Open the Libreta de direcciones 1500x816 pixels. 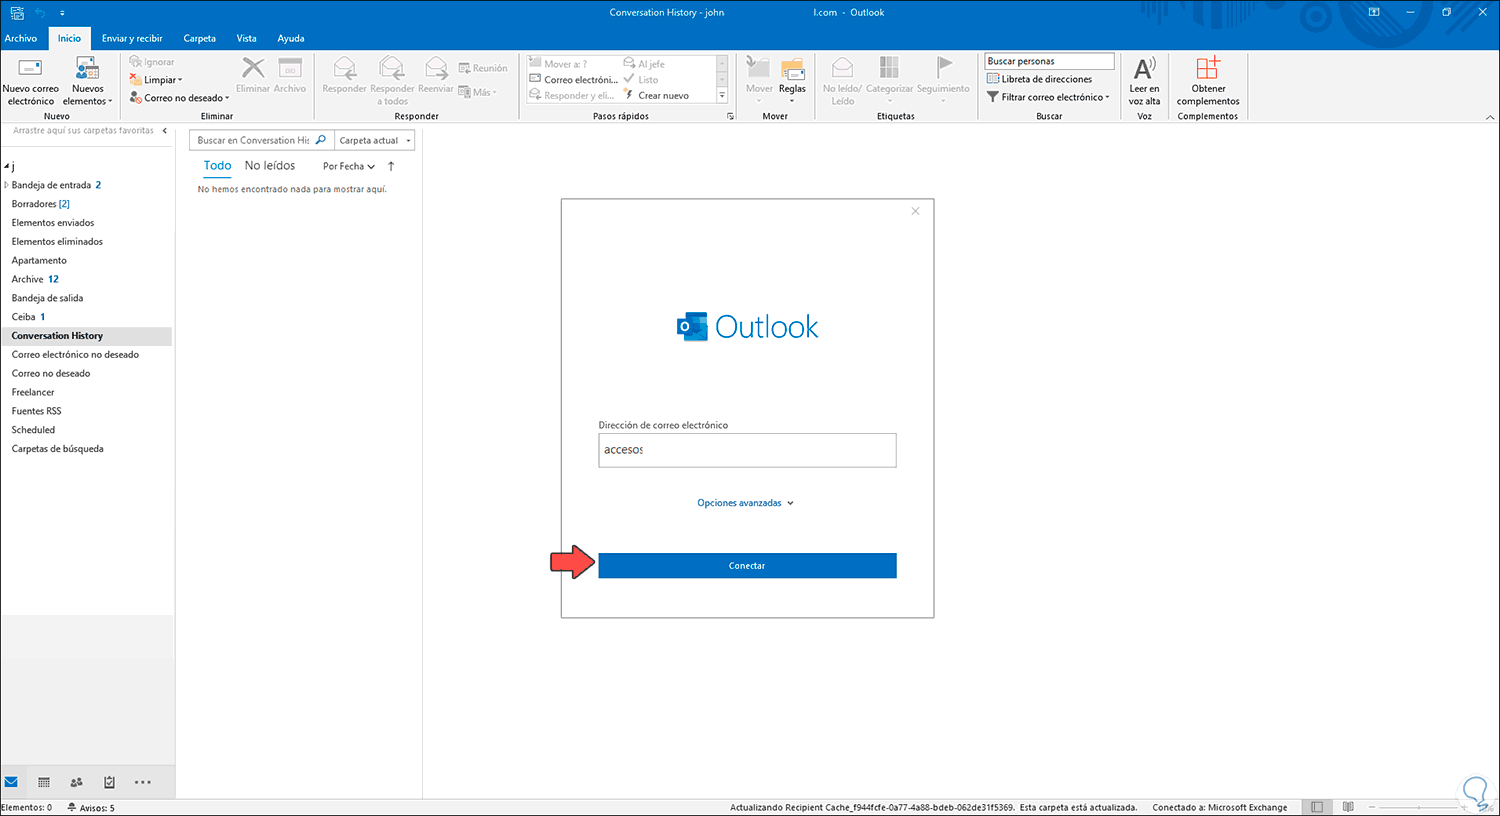pyautogui.click(x=1040, y=79)
